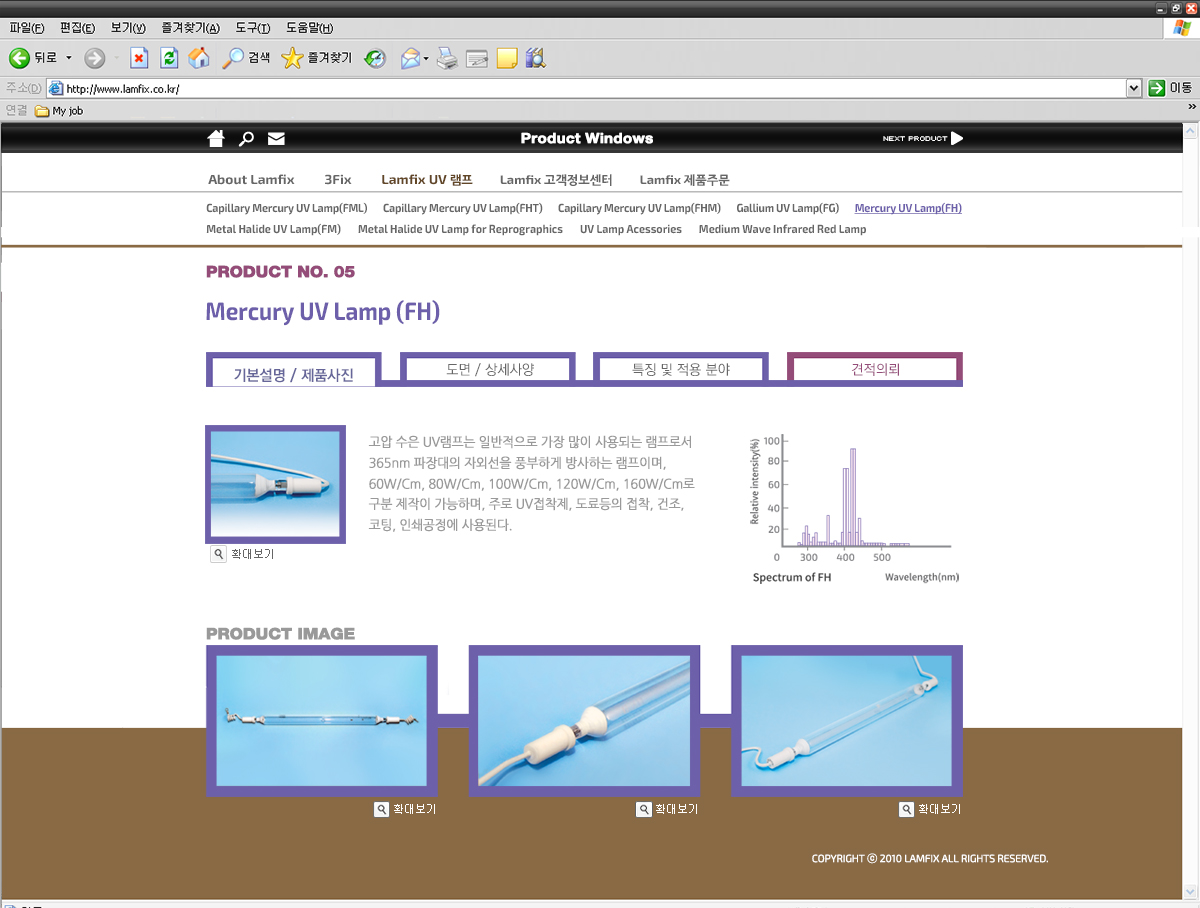This screenshot has width=1200, height=908.
Task: Click the envelope contact icon in header
Action: 276,139
